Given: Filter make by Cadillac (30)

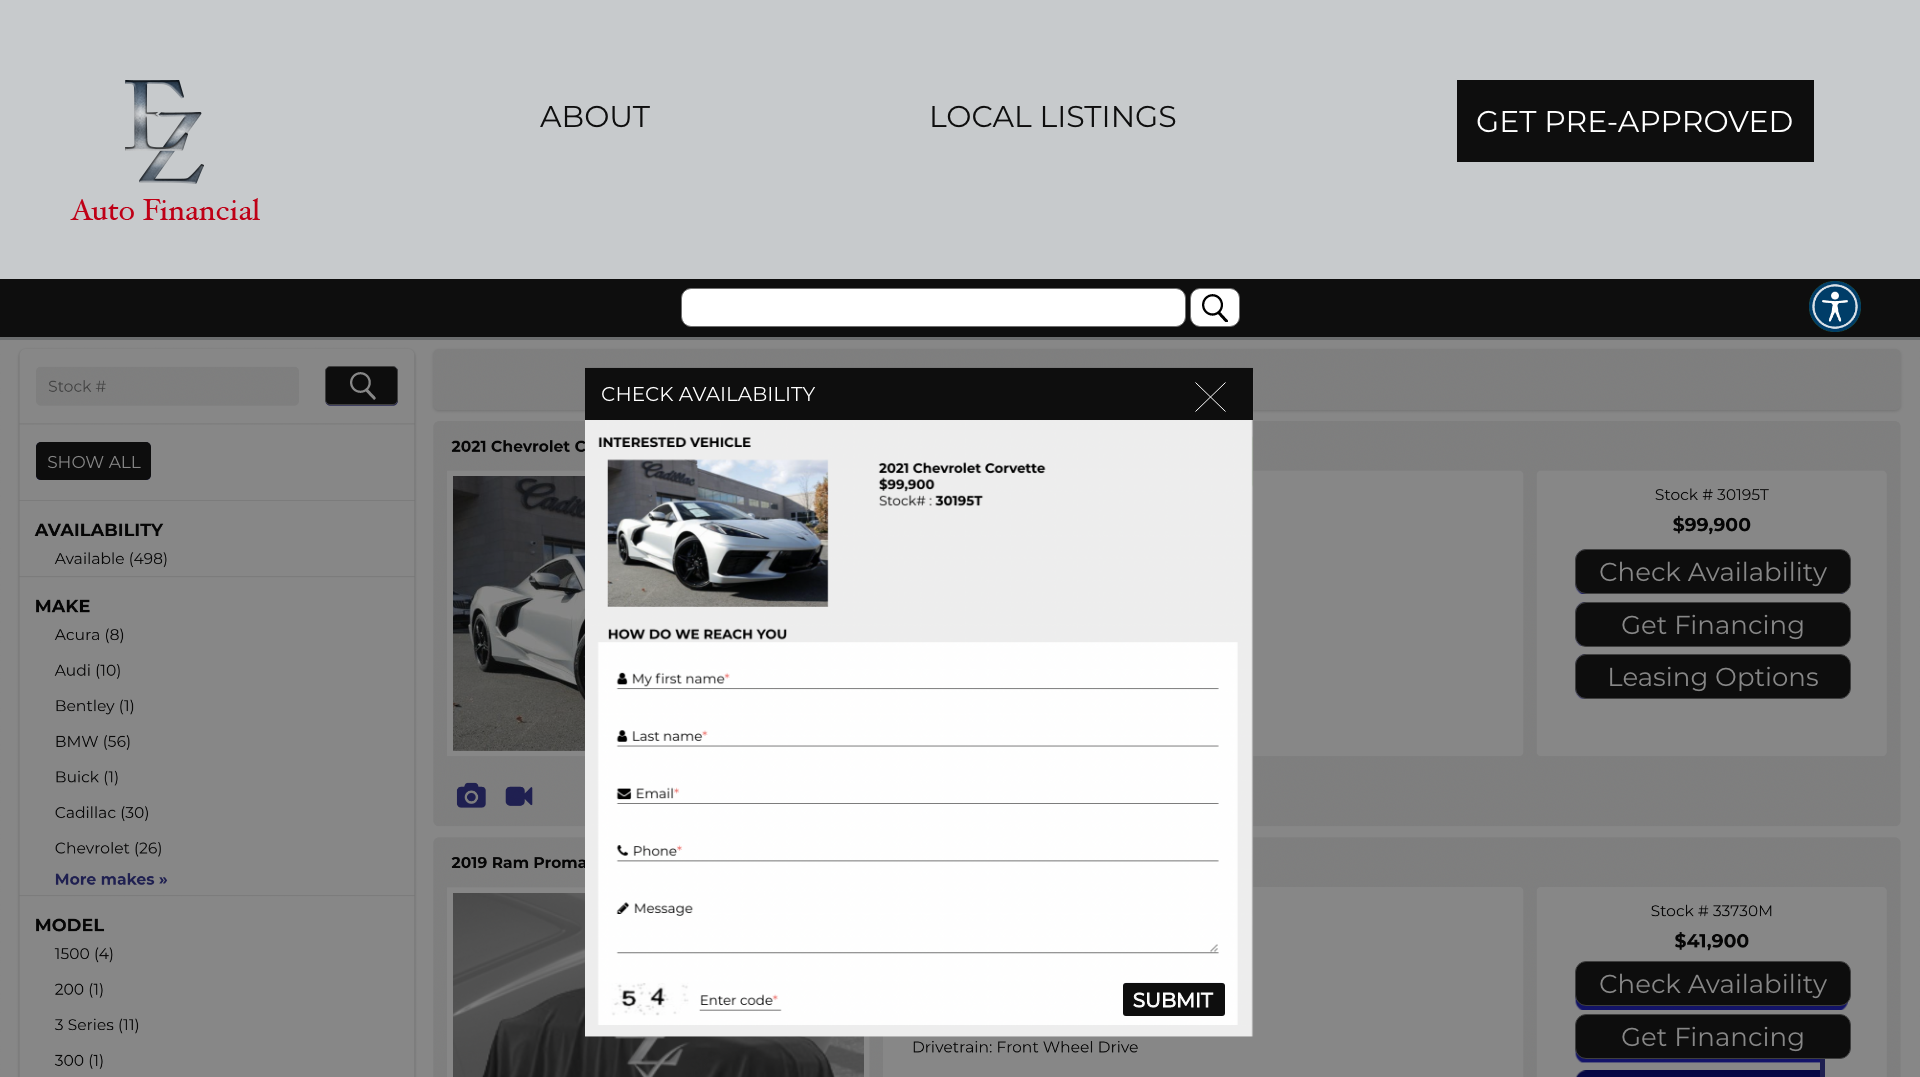Looking at the screenshot, I should pyautogui.click(x=102, y=812).
